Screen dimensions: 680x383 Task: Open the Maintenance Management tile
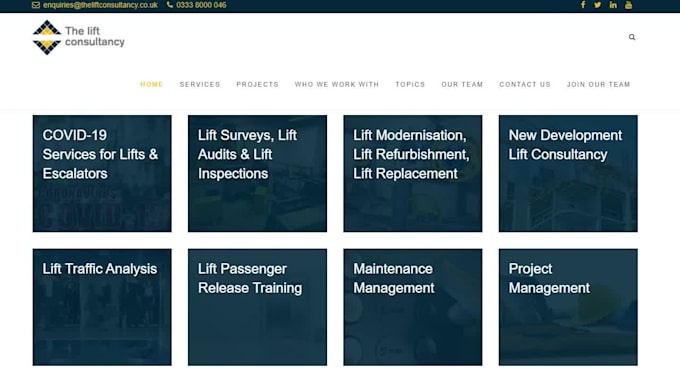[413, 307]
